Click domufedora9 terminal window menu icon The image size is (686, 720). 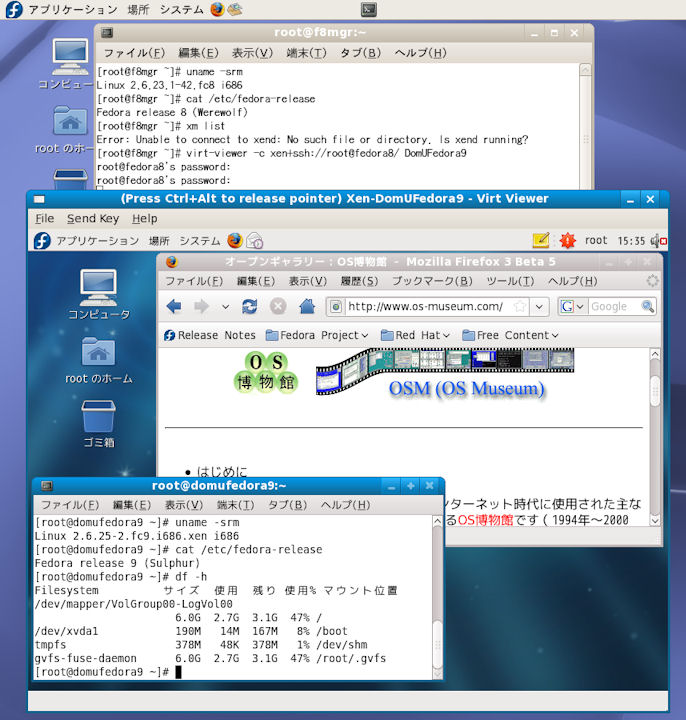click(46, 485)
